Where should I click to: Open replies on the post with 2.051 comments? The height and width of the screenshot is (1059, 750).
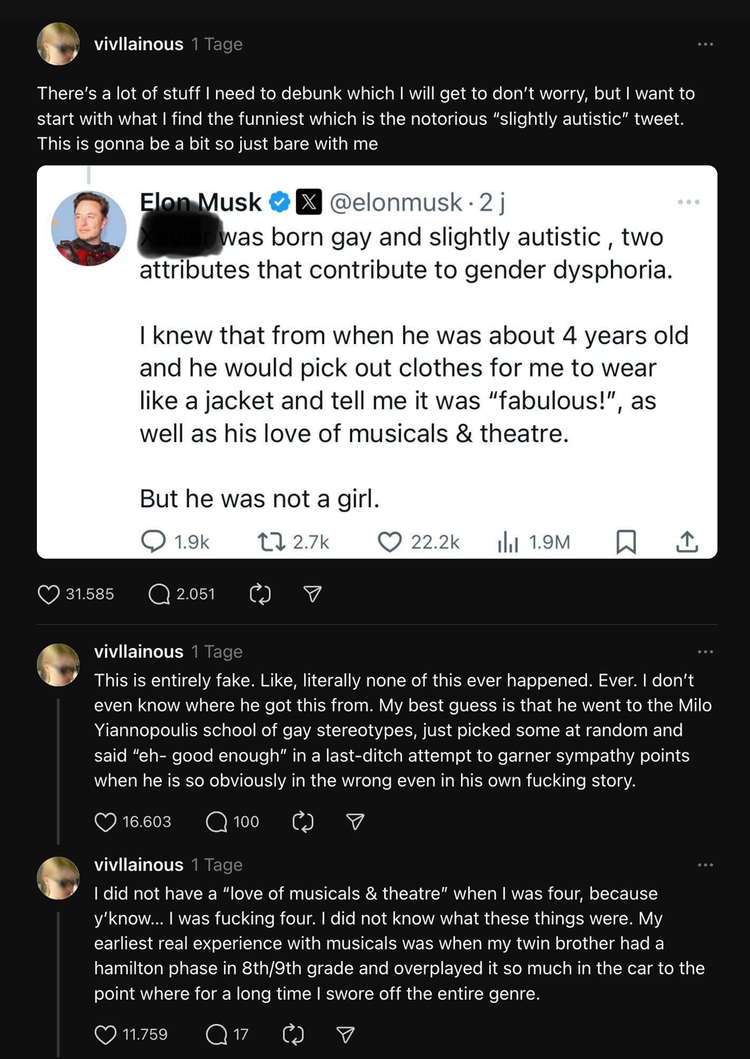159,594
